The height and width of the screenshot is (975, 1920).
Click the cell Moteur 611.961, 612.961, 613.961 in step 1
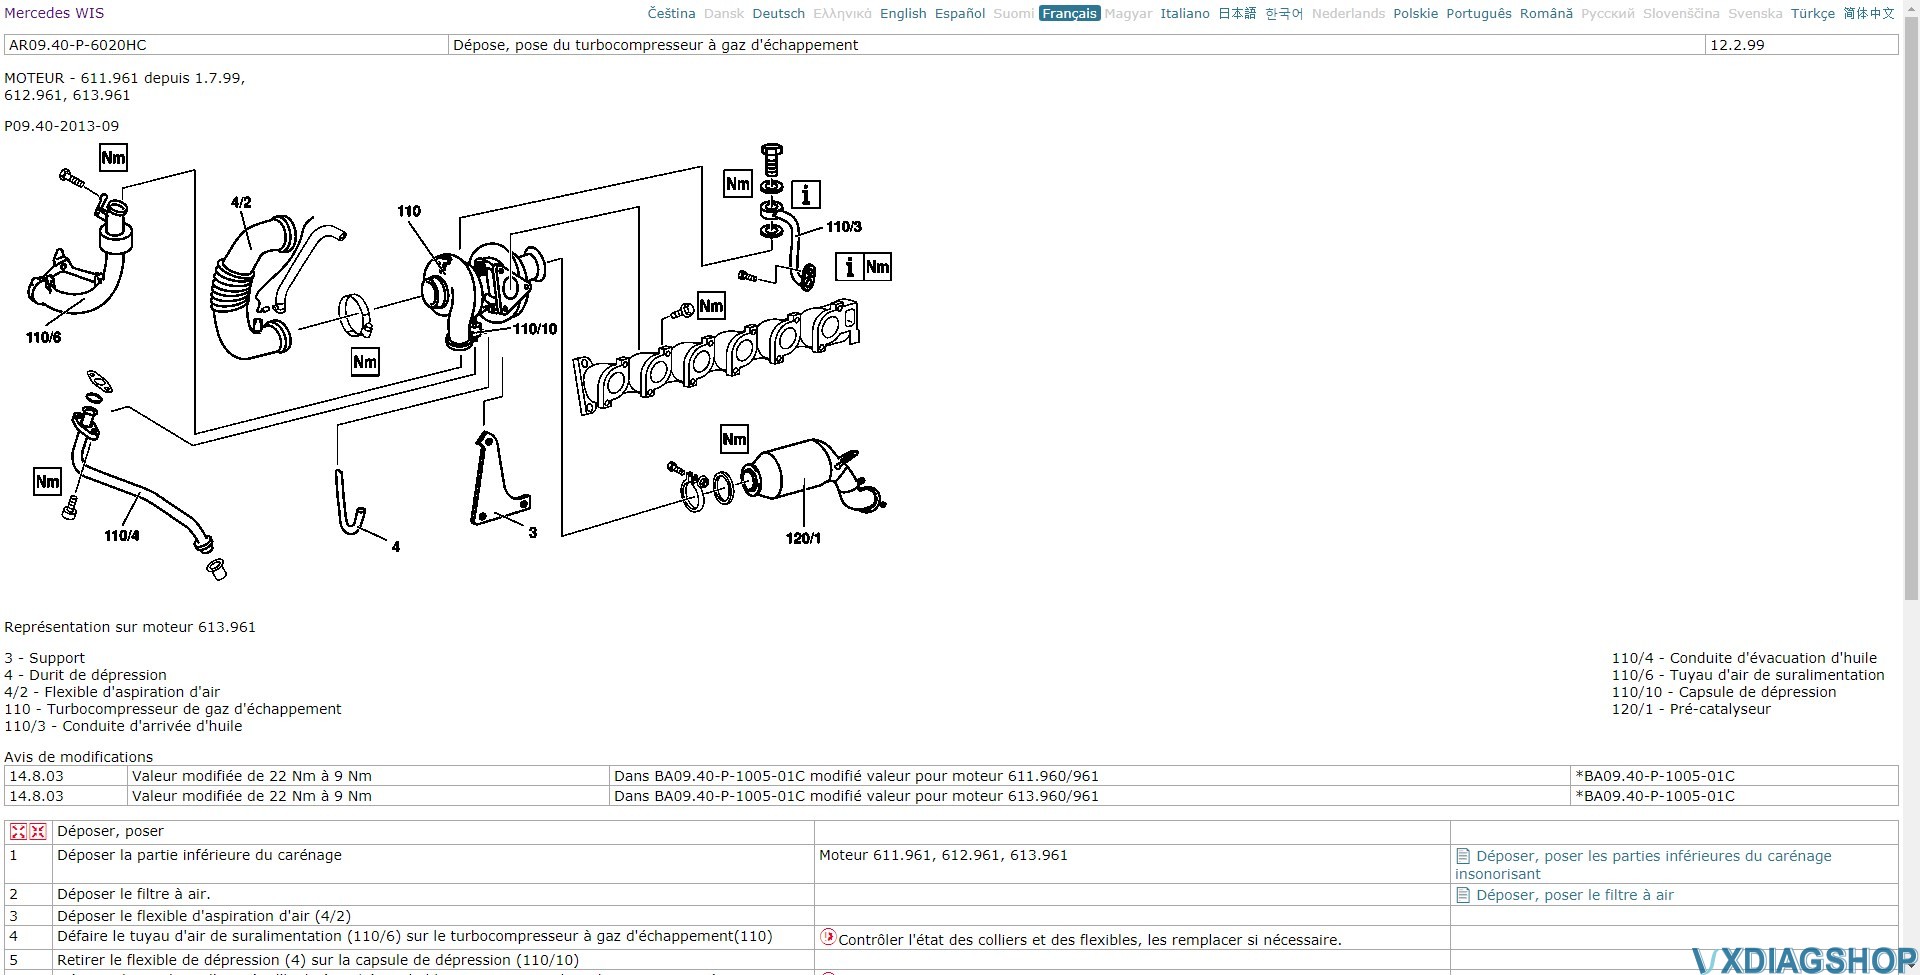coord(943,855)
